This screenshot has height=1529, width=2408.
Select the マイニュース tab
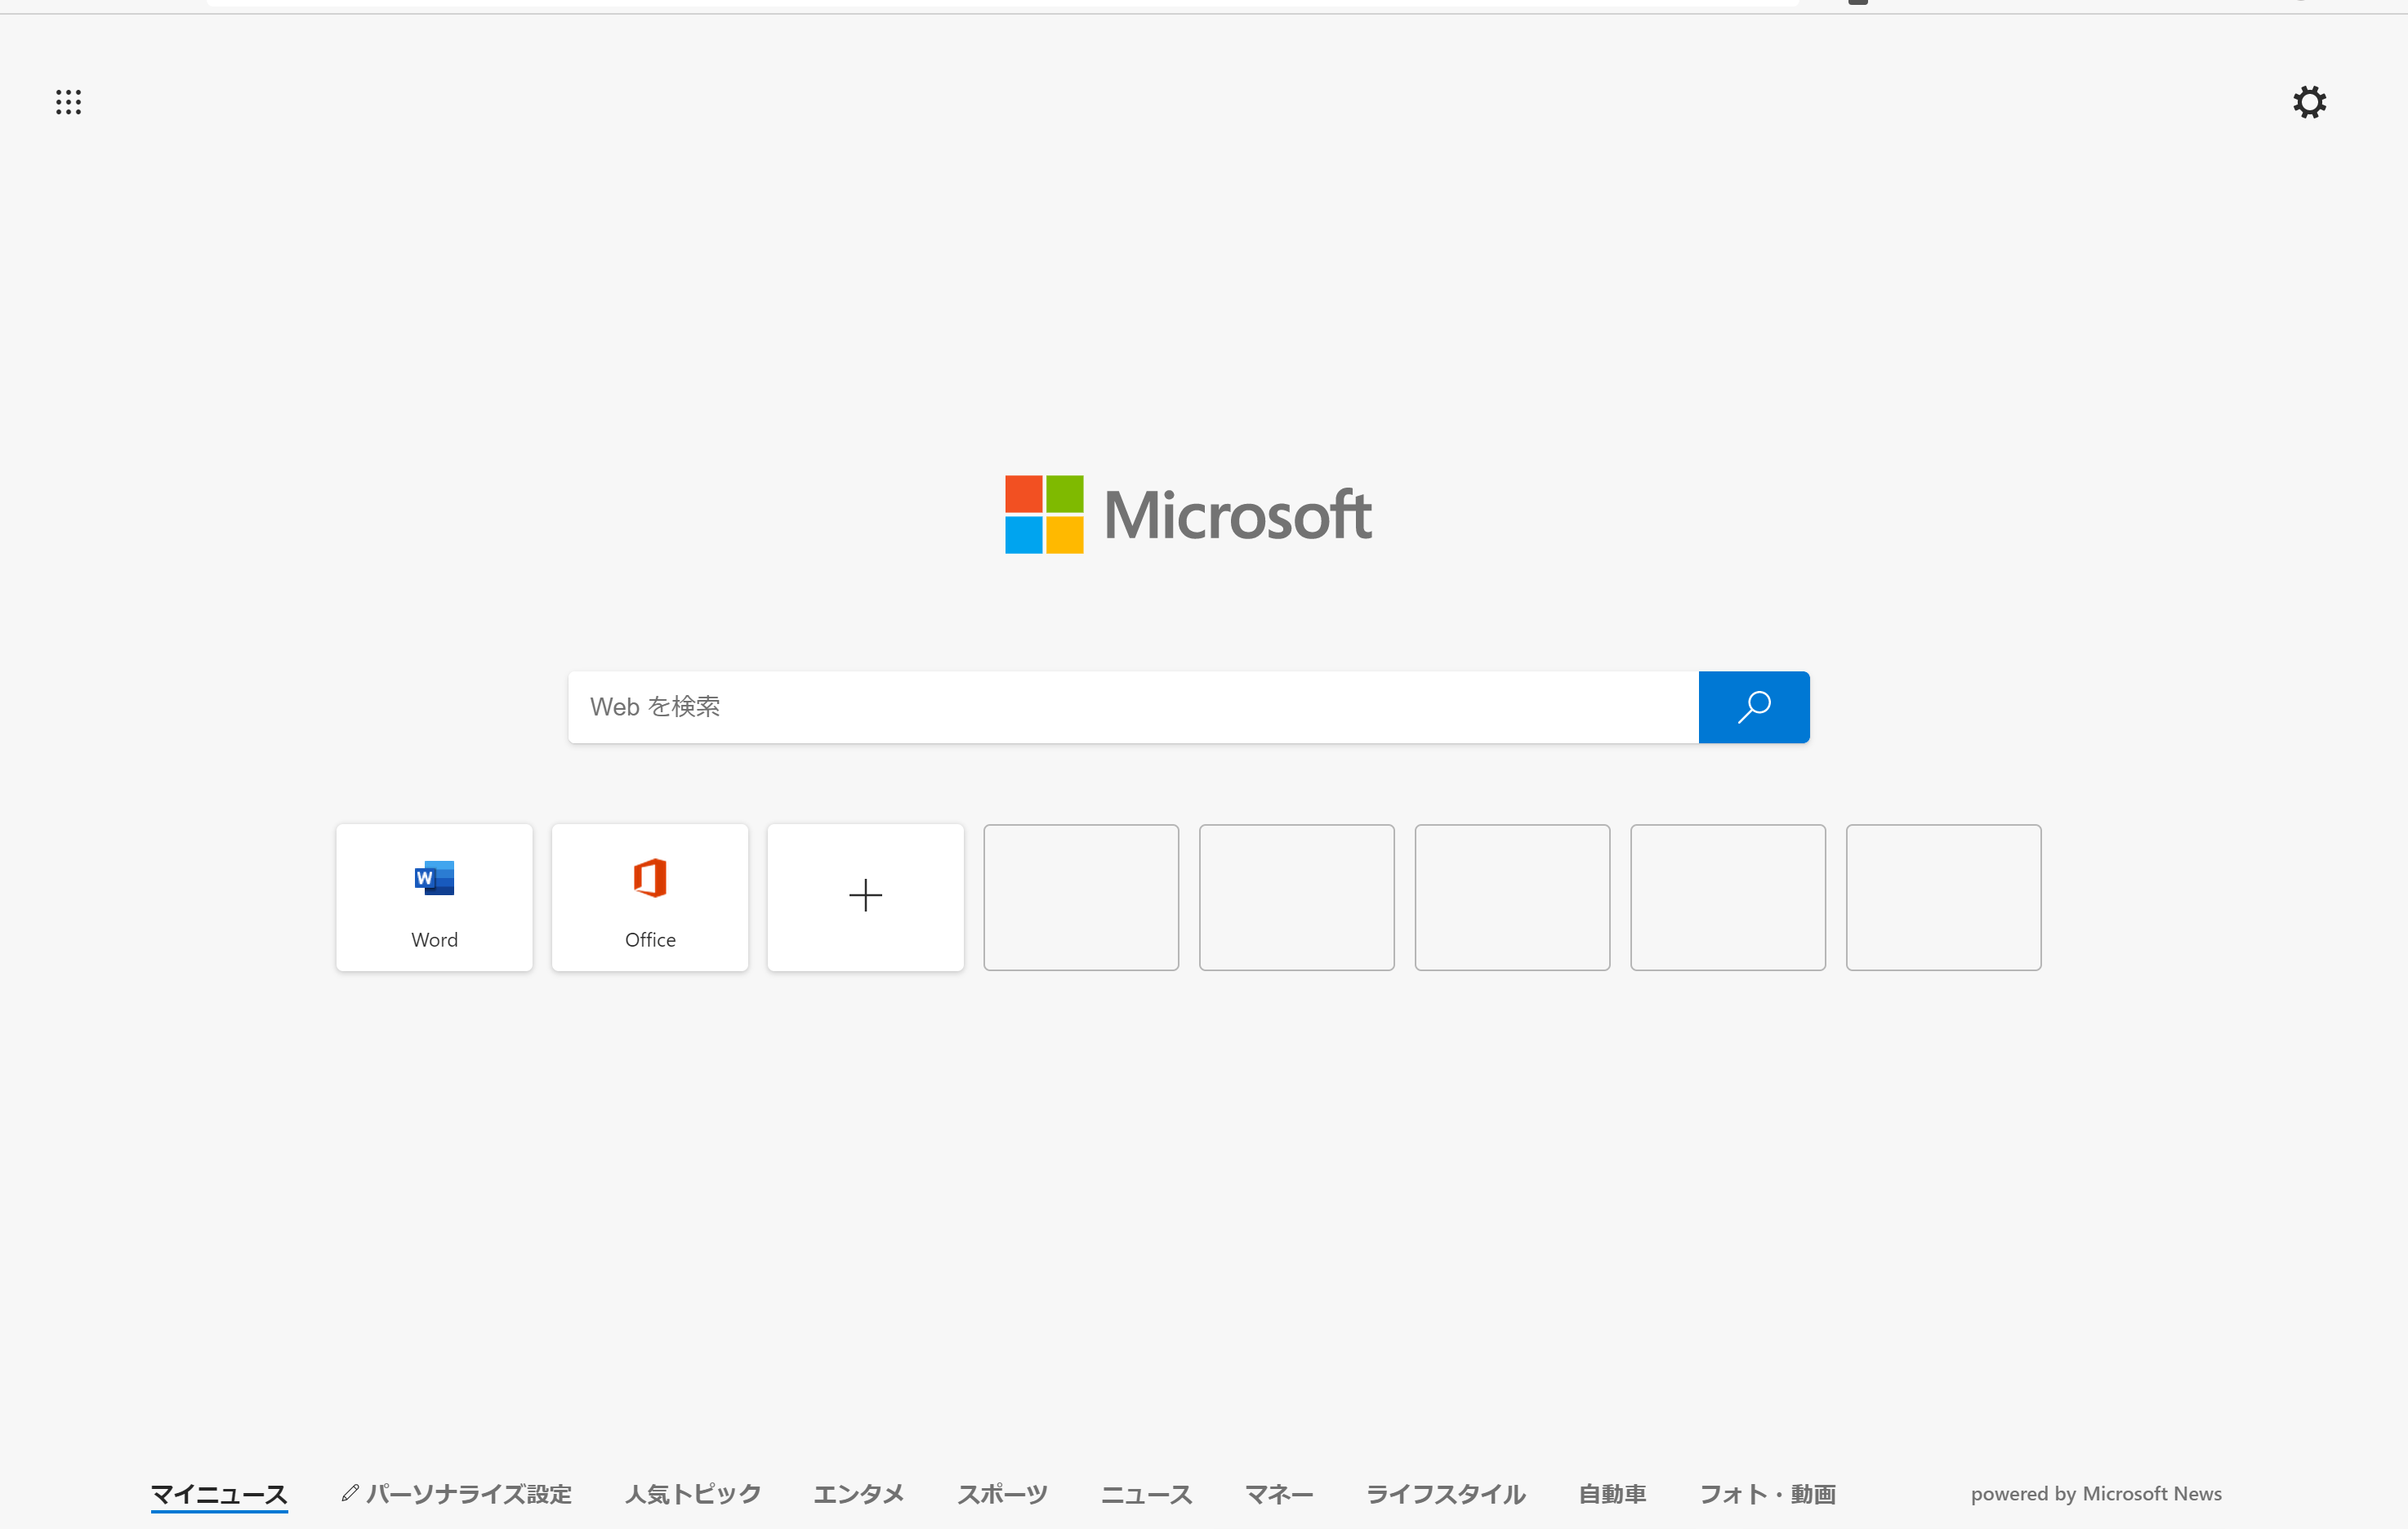[219, 1494]
